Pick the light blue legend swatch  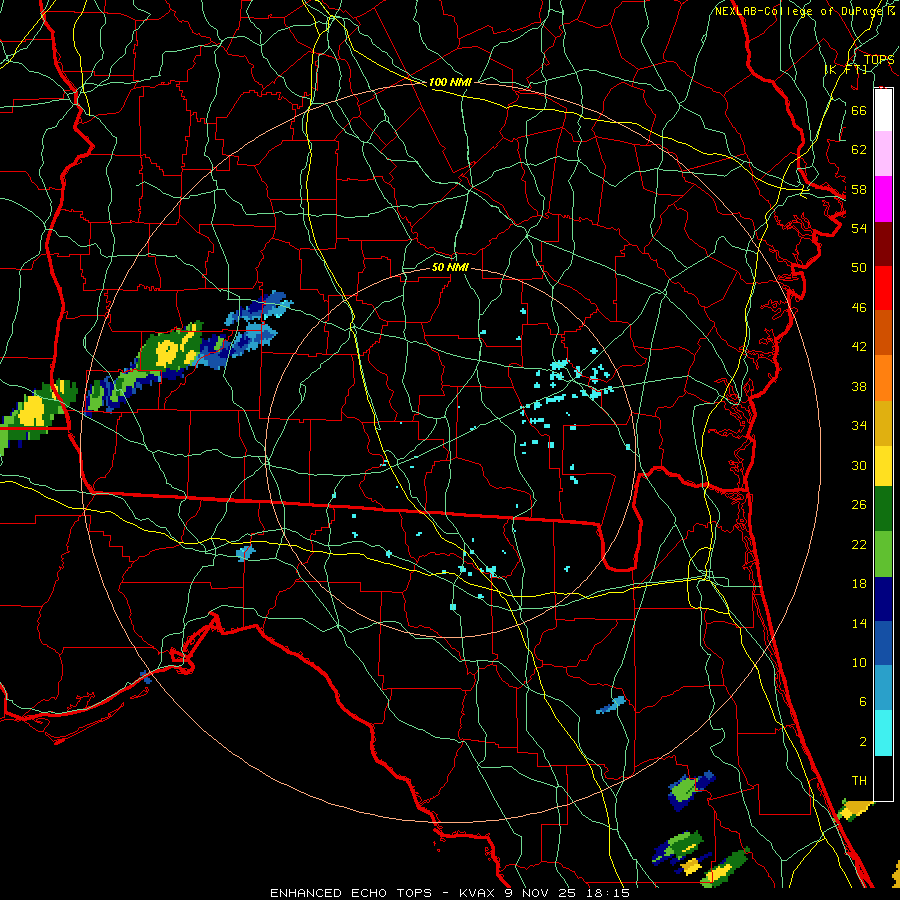click(883, 688)
